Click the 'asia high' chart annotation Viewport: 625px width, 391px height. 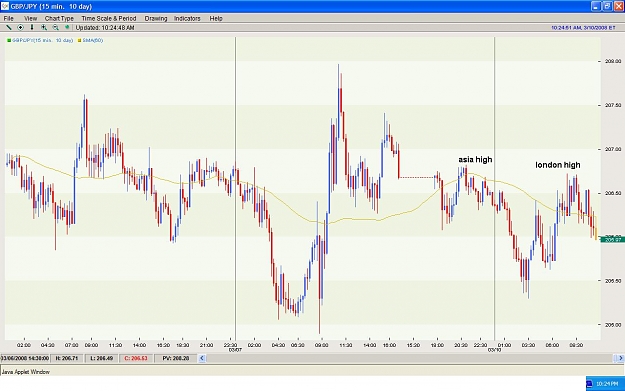pos(475,159)
